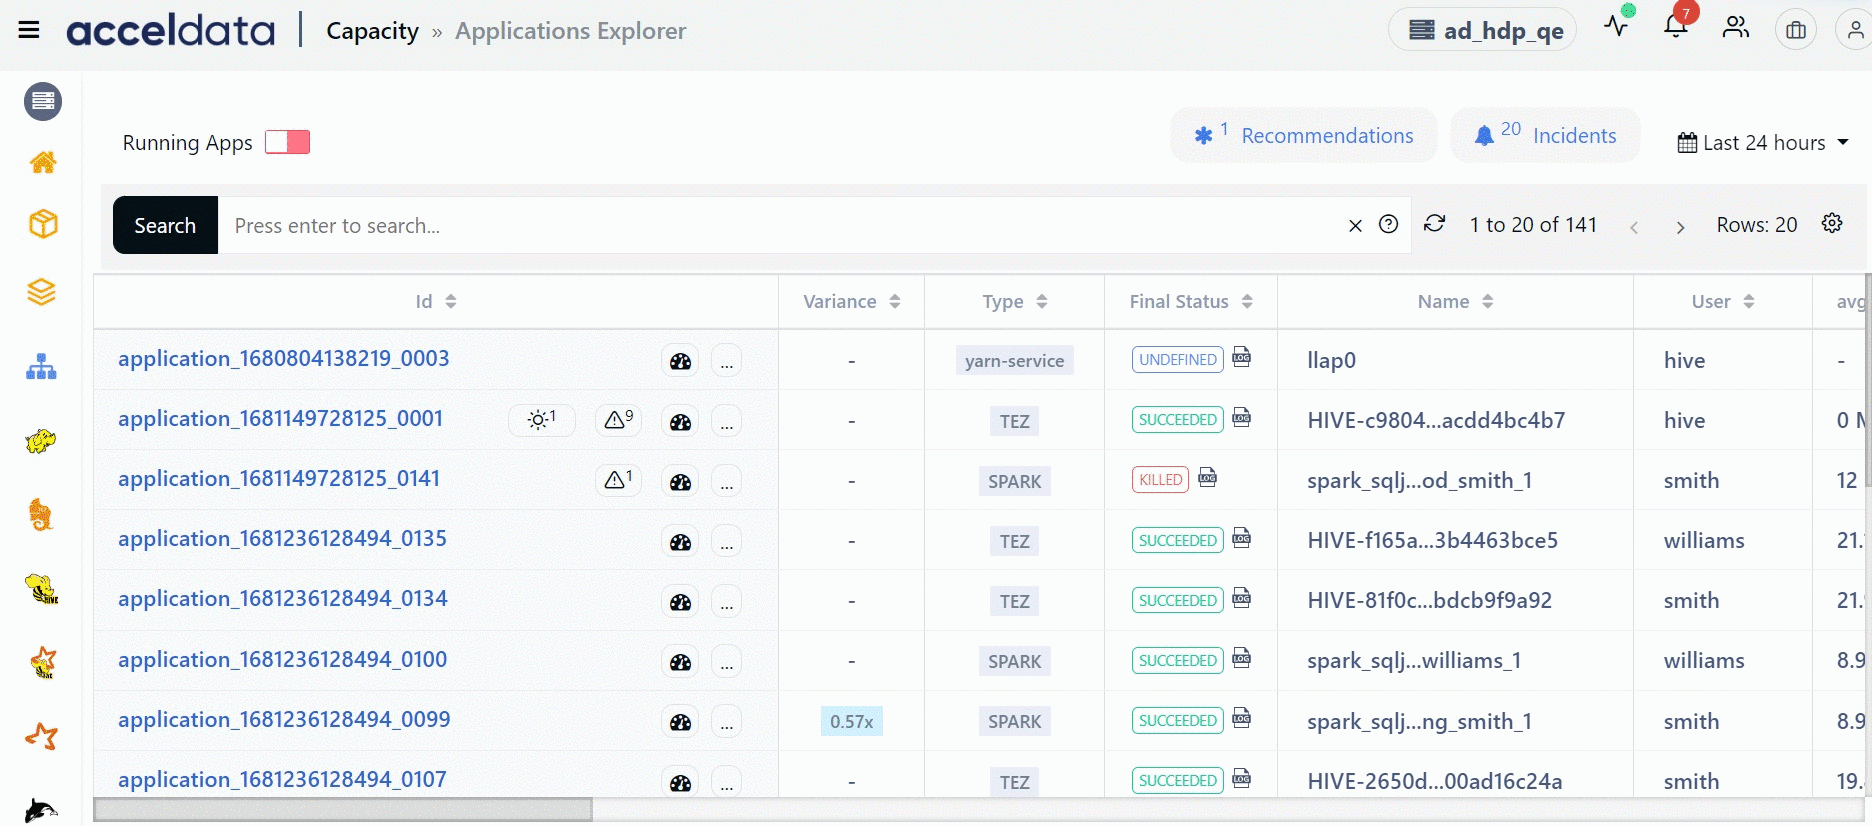1872x826 pixels.
Task: Click the horizontal scrollbar at table bottom
Action: click(x=343, y=809)
